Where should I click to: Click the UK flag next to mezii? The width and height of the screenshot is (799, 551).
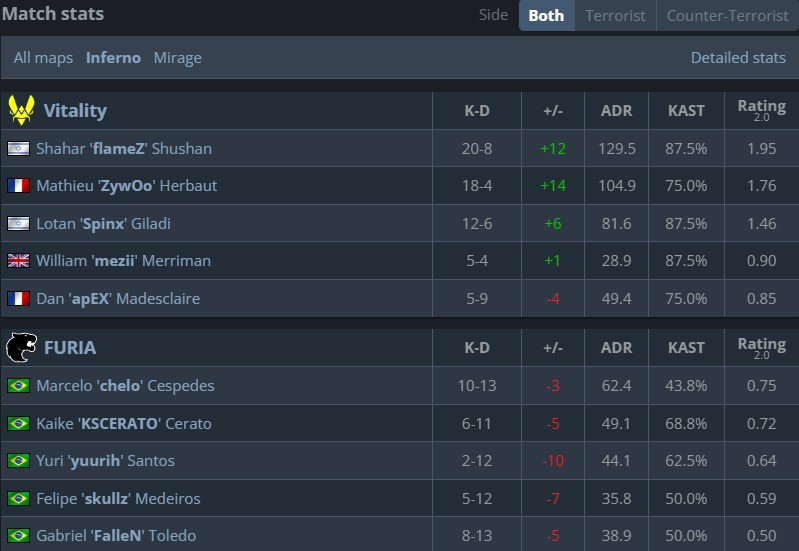click(18, 260)
